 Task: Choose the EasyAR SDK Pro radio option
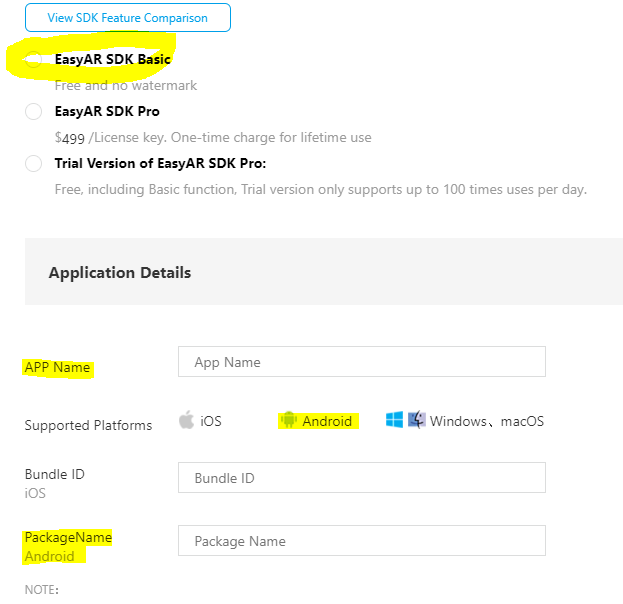coord(34,111)
